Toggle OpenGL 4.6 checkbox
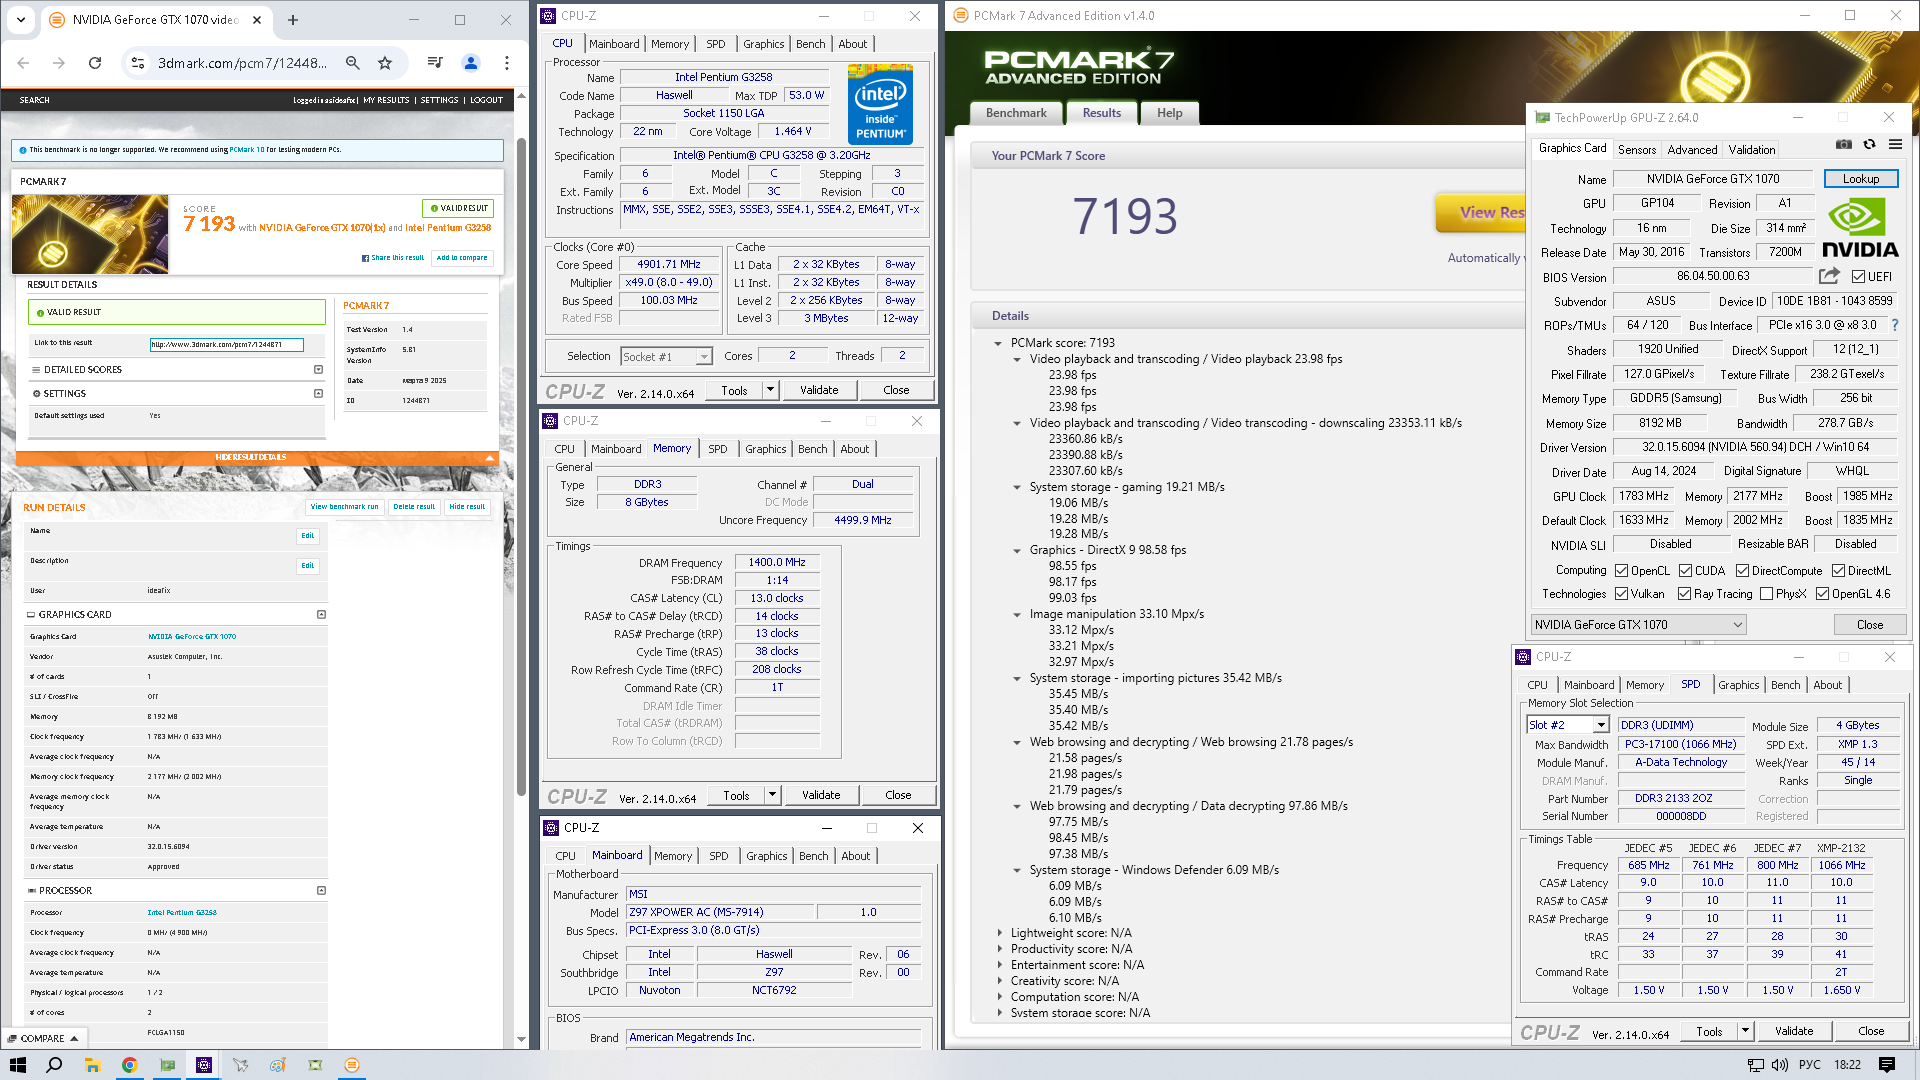 (1822, 594)
